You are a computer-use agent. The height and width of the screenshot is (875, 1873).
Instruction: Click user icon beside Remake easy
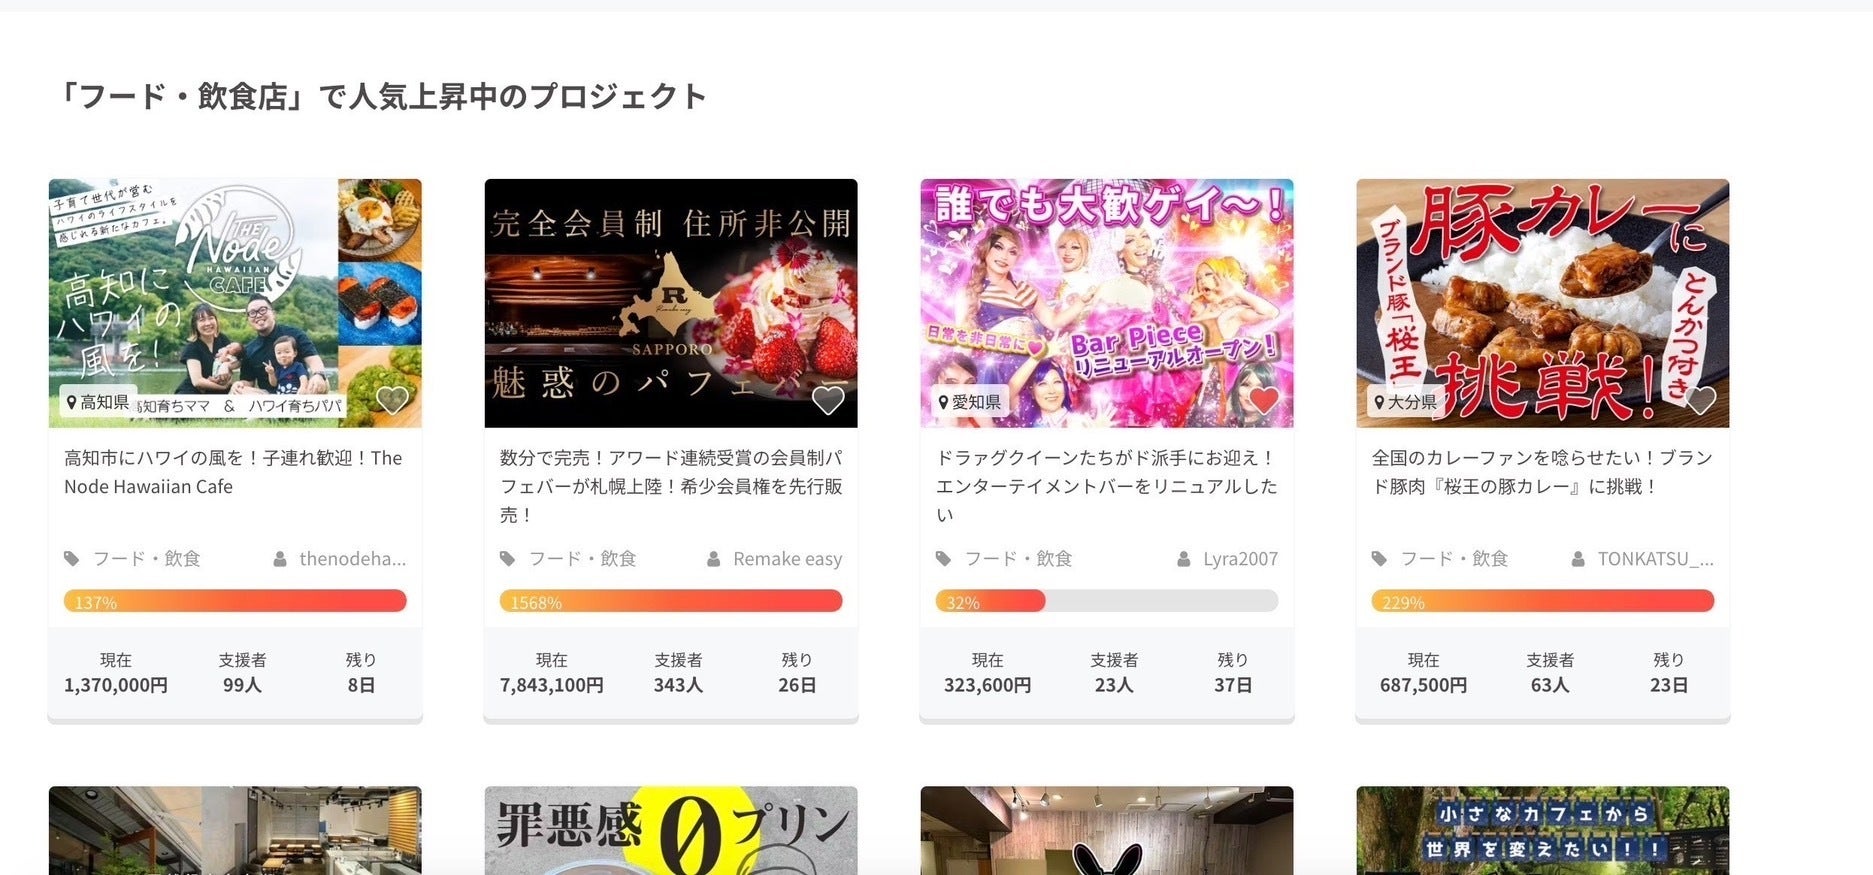tap(714, 559)
